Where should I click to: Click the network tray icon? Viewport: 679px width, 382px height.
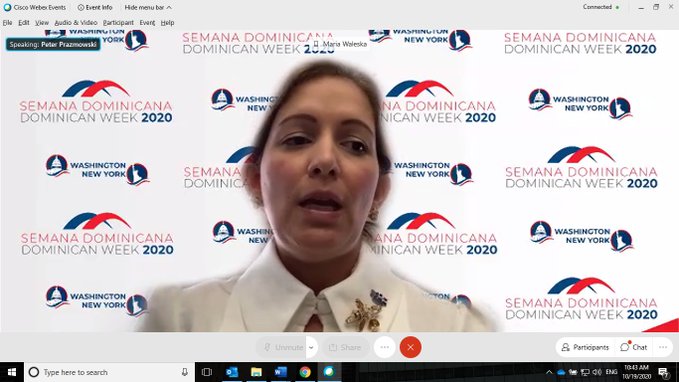[585, 372]
